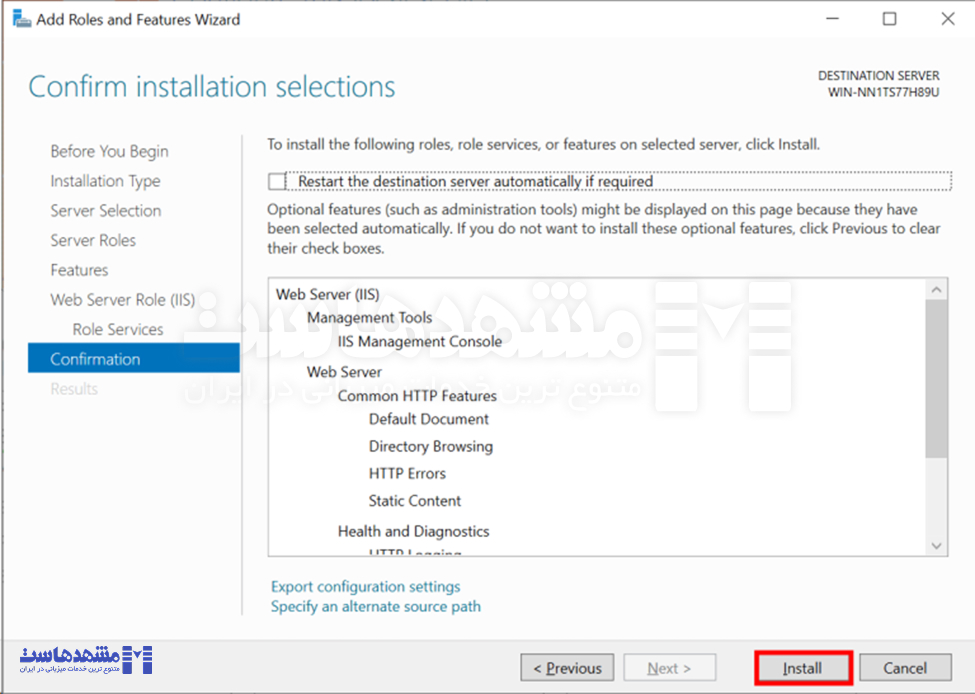Cancel the wizard
975x694 pixels.
905,668
